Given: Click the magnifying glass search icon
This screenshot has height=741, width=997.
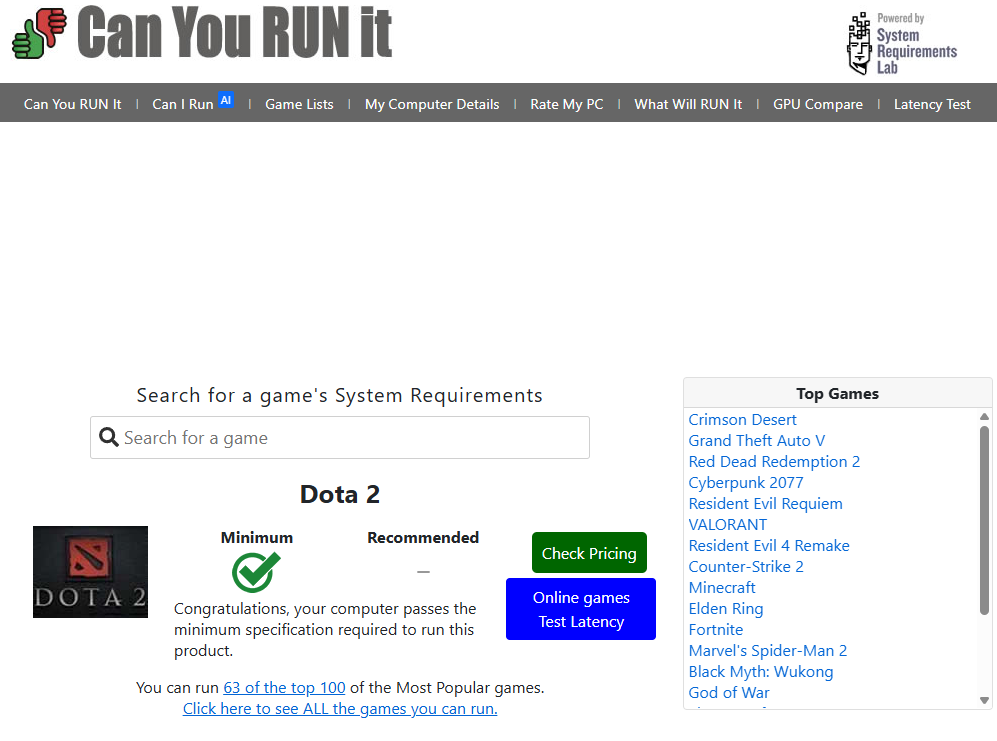Looking at the screenshot, I should click(109, 438).
